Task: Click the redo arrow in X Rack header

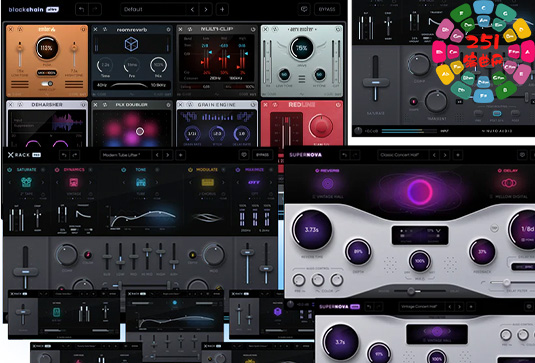Action: [x=74, y=155]
